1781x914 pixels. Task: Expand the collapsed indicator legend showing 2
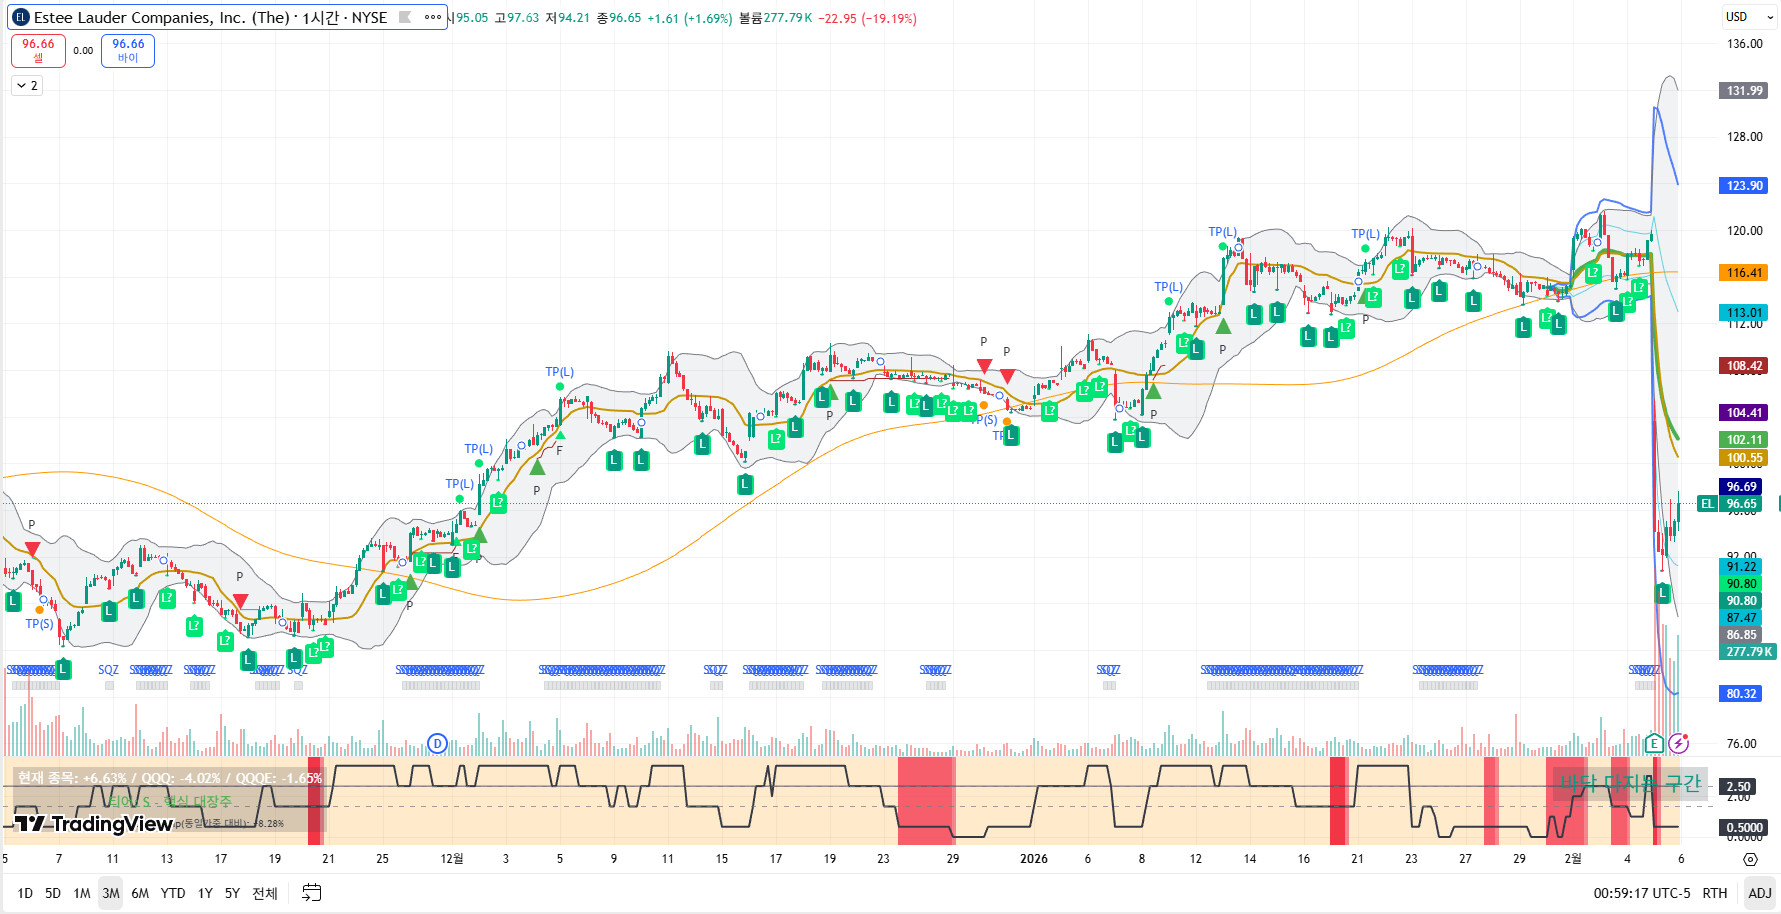[27, 86]
